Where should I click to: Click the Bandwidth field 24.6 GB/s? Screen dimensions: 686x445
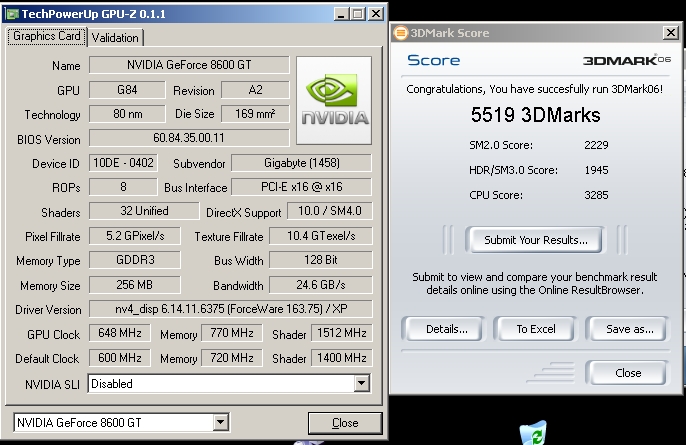[321, 285]
